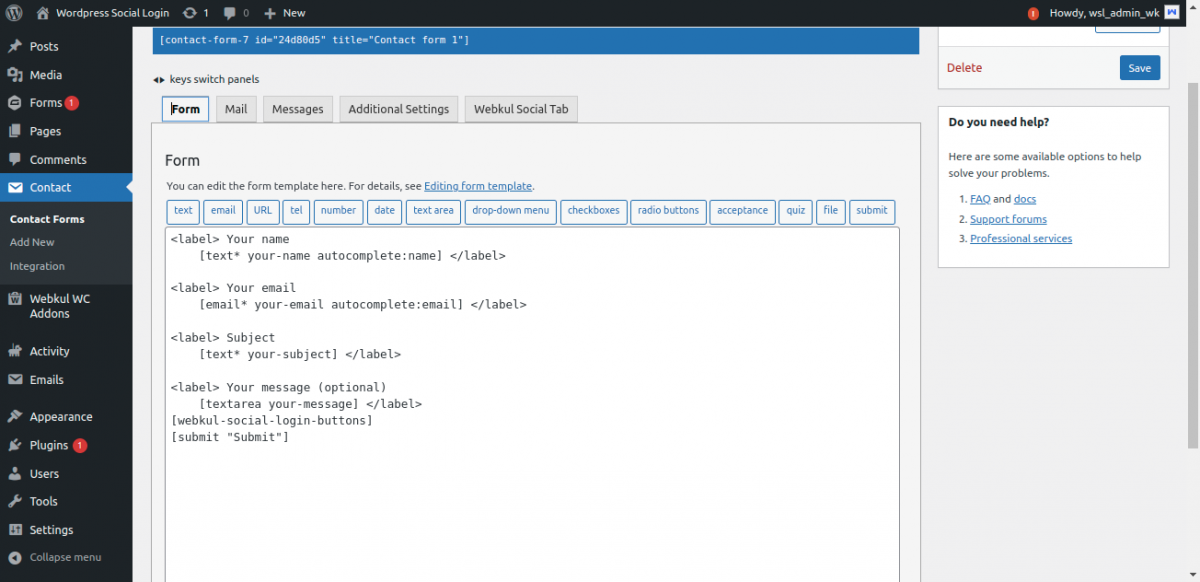
Task: Switch to the Webkul Social Tab
Action: (521, 109)
